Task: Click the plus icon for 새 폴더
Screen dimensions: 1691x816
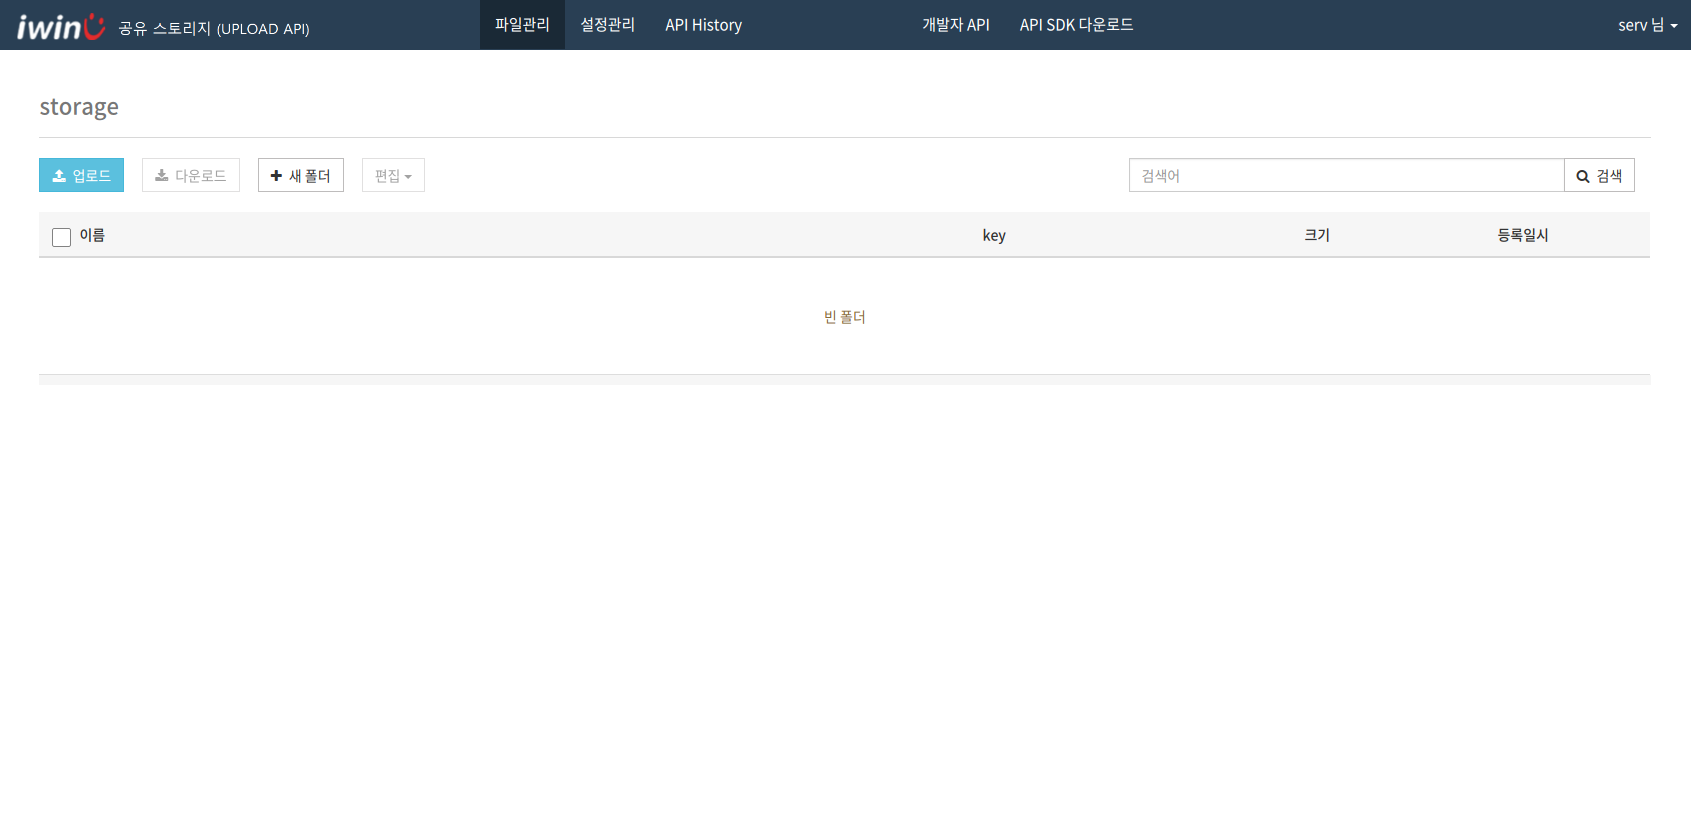Action: coord(276,176)
